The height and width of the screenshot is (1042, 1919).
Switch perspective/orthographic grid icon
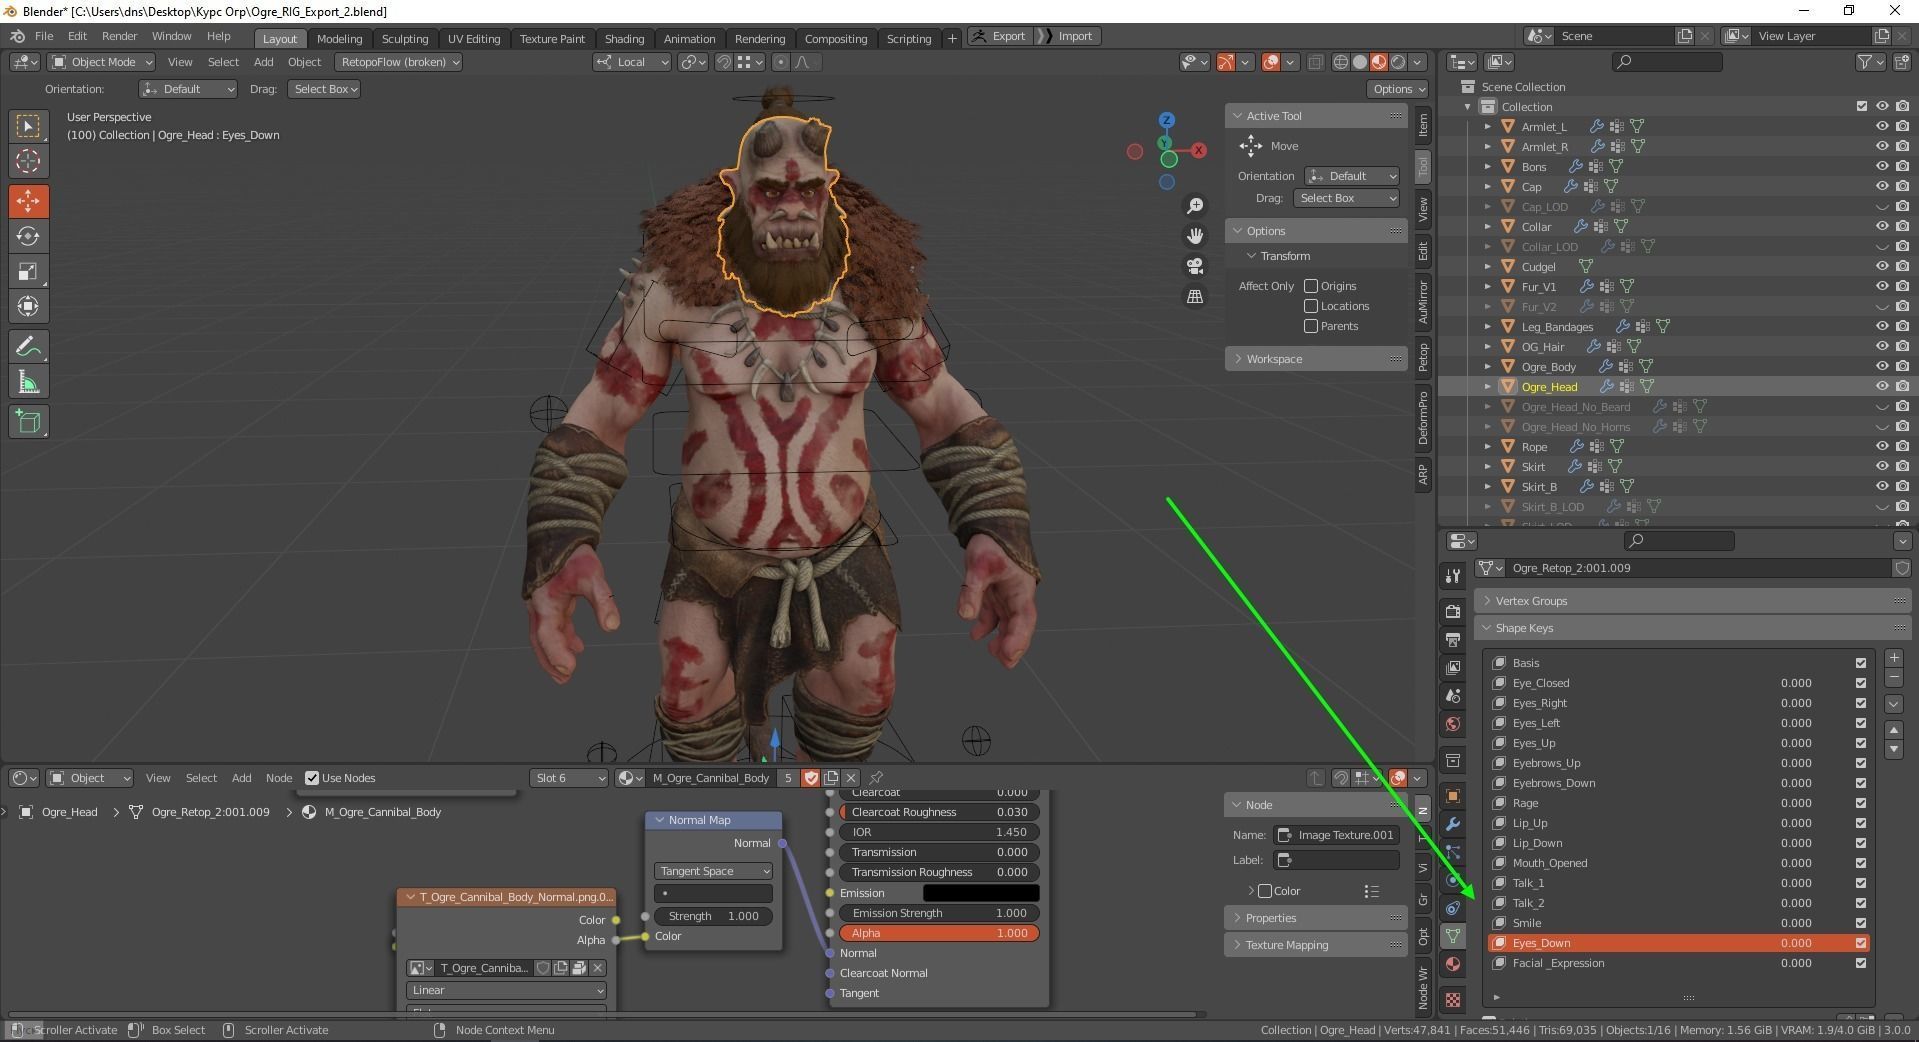click(1195, 297)
